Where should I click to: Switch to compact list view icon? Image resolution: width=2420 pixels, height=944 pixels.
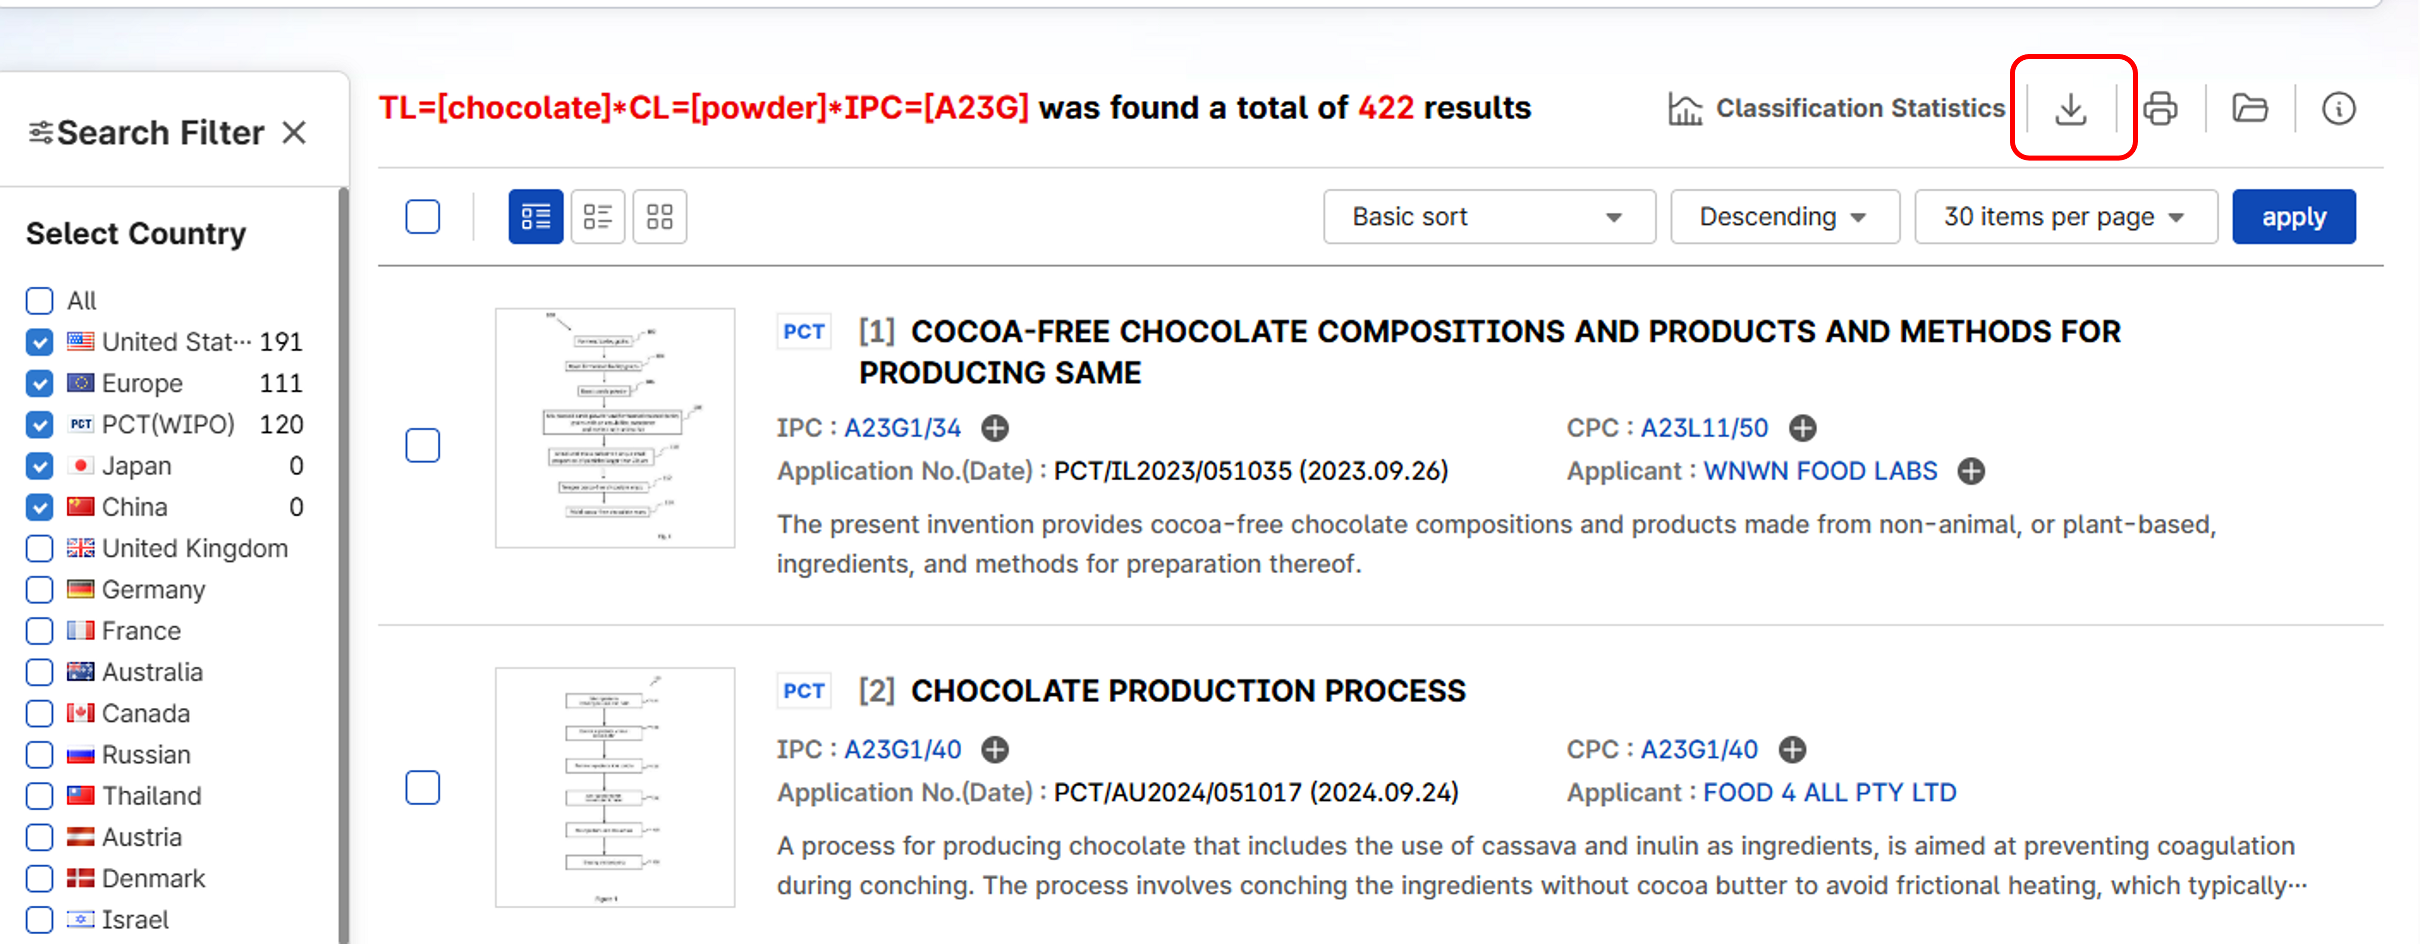598,217
